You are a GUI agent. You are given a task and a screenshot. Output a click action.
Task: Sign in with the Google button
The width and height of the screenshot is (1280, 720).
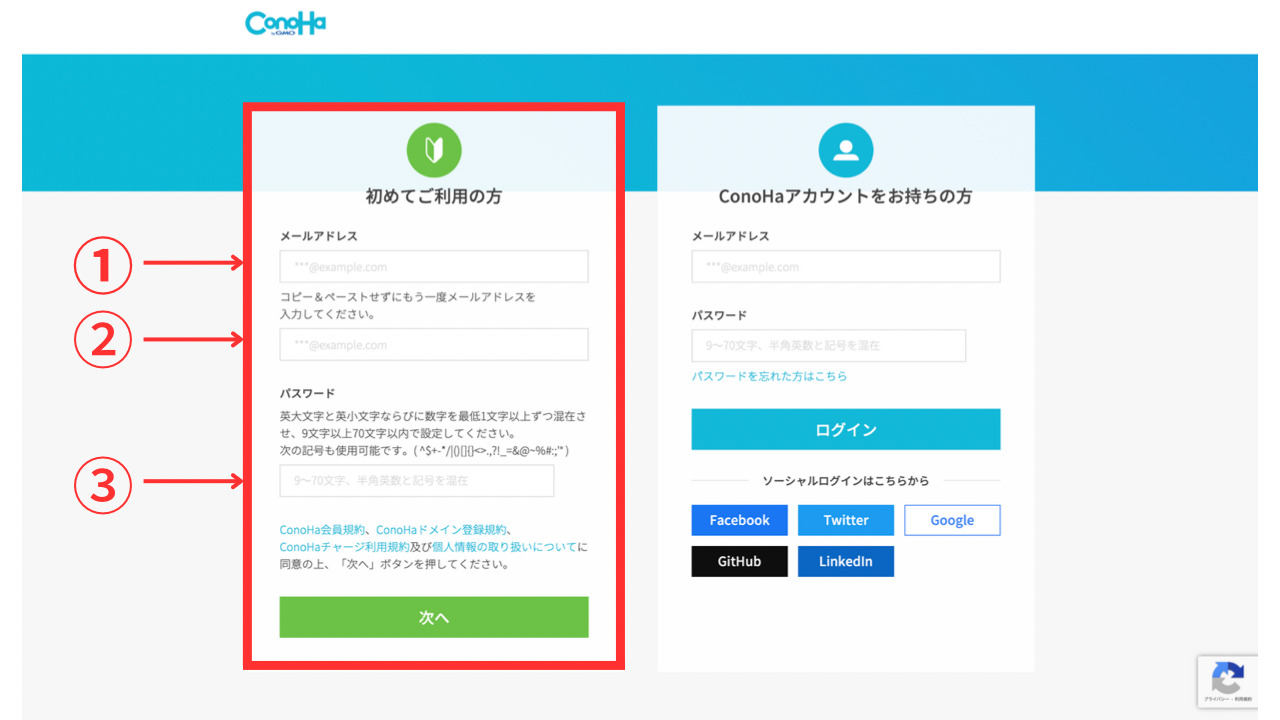[x=952, y=520]
